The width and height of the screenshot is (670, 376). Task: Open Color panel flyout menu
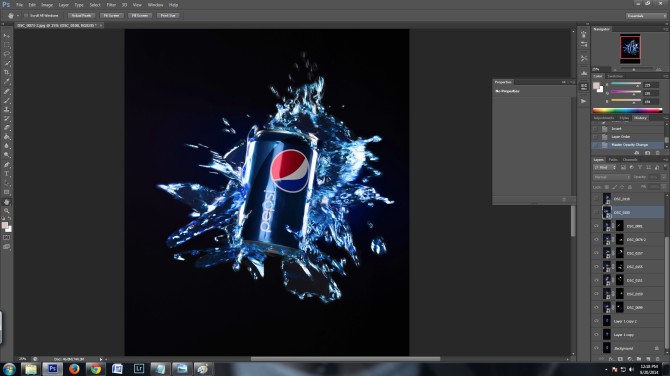[x=666, y=76]
